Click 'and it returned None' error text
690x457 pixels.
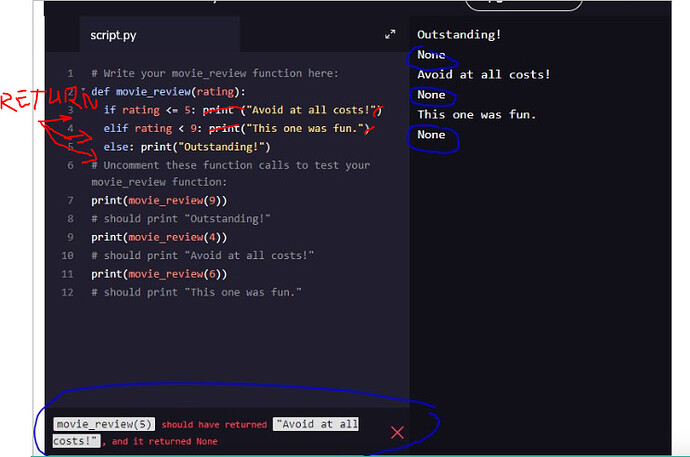(x=165, y=441)
